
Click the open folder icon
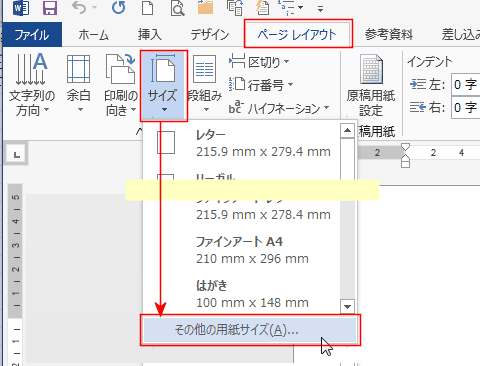click(205, 7)
